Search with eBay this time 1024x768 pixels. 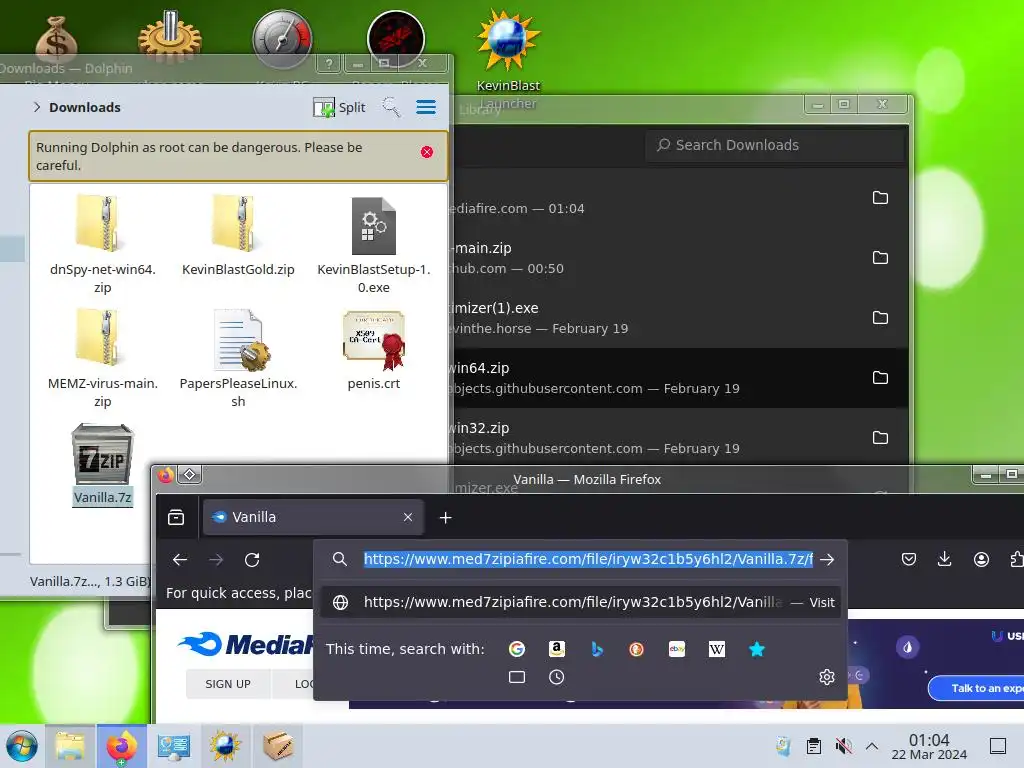point(677,649)
